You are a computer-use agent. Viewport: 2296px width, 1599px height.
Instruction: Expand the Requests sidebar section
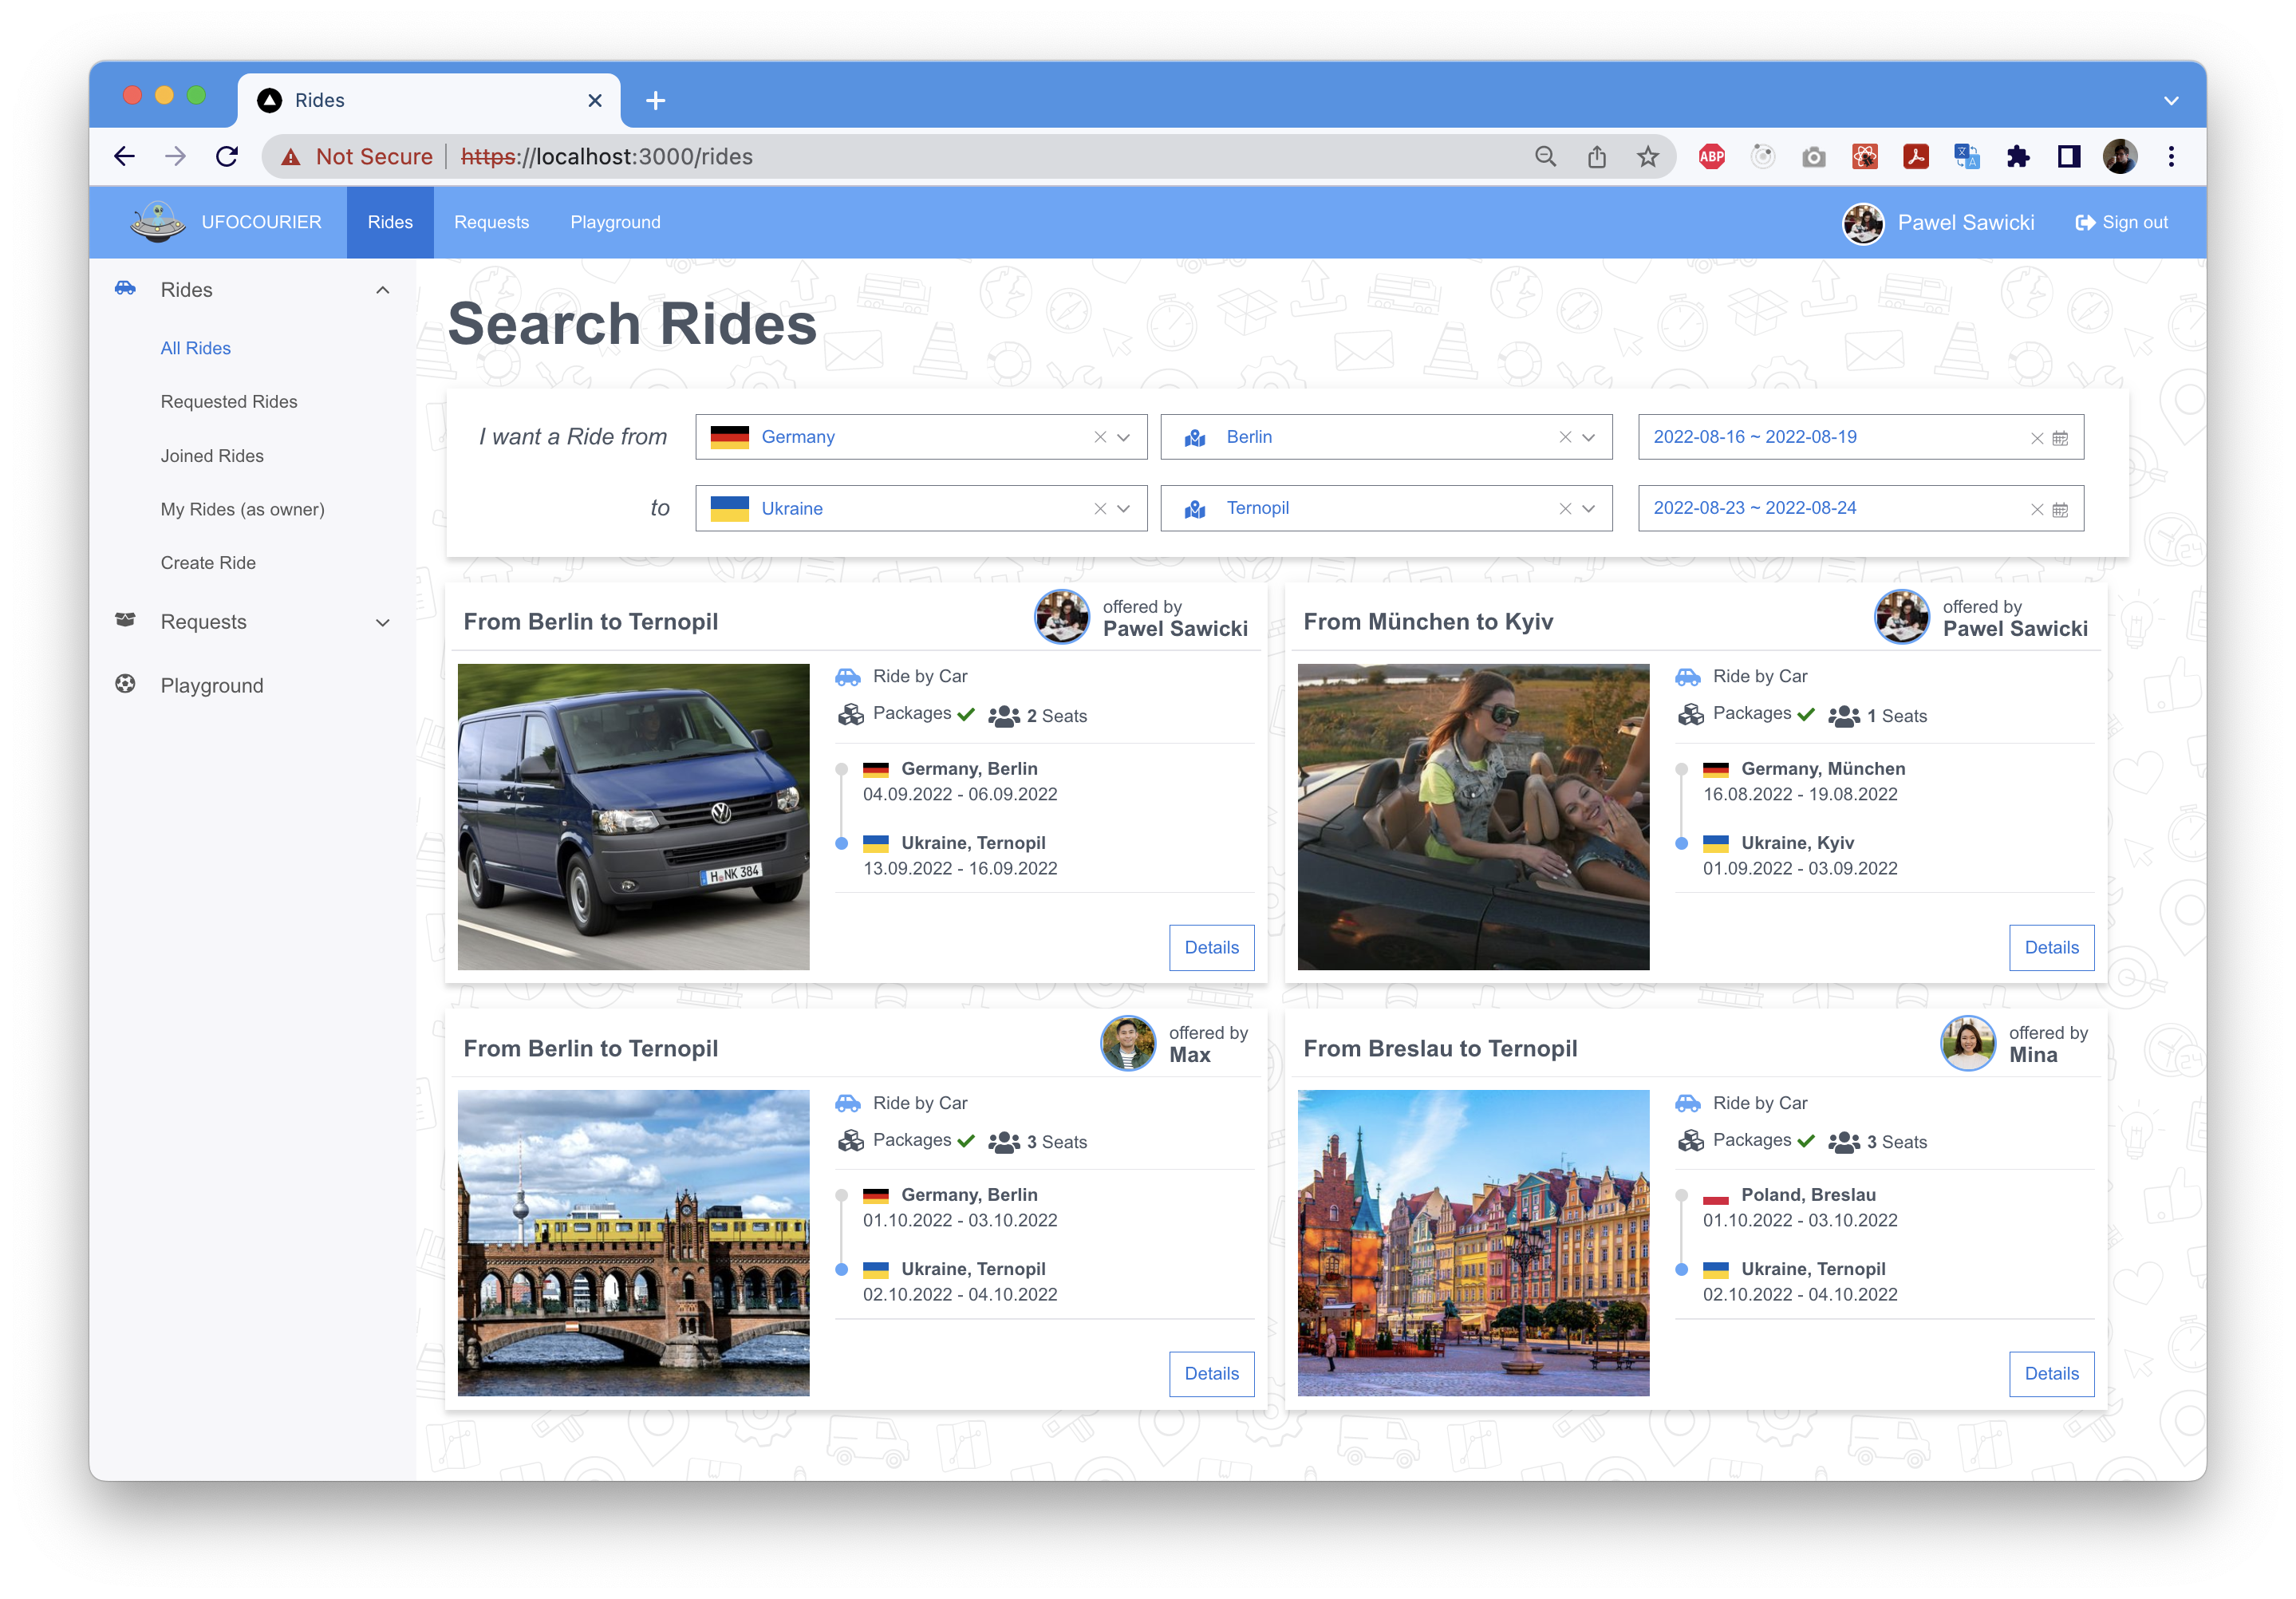pos(382,623)
